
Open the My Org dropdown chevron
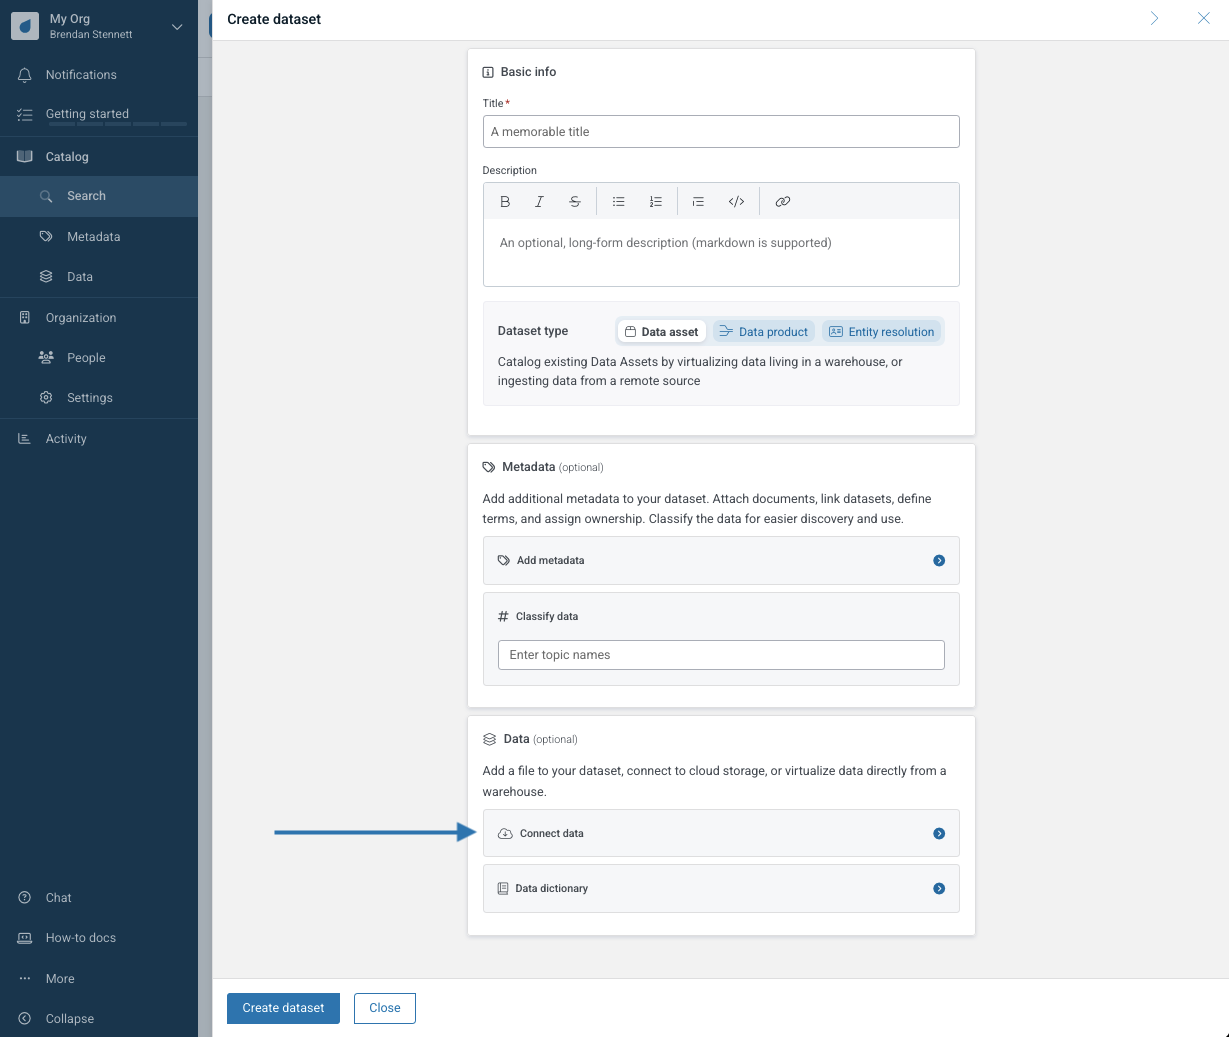click(177, 26)
